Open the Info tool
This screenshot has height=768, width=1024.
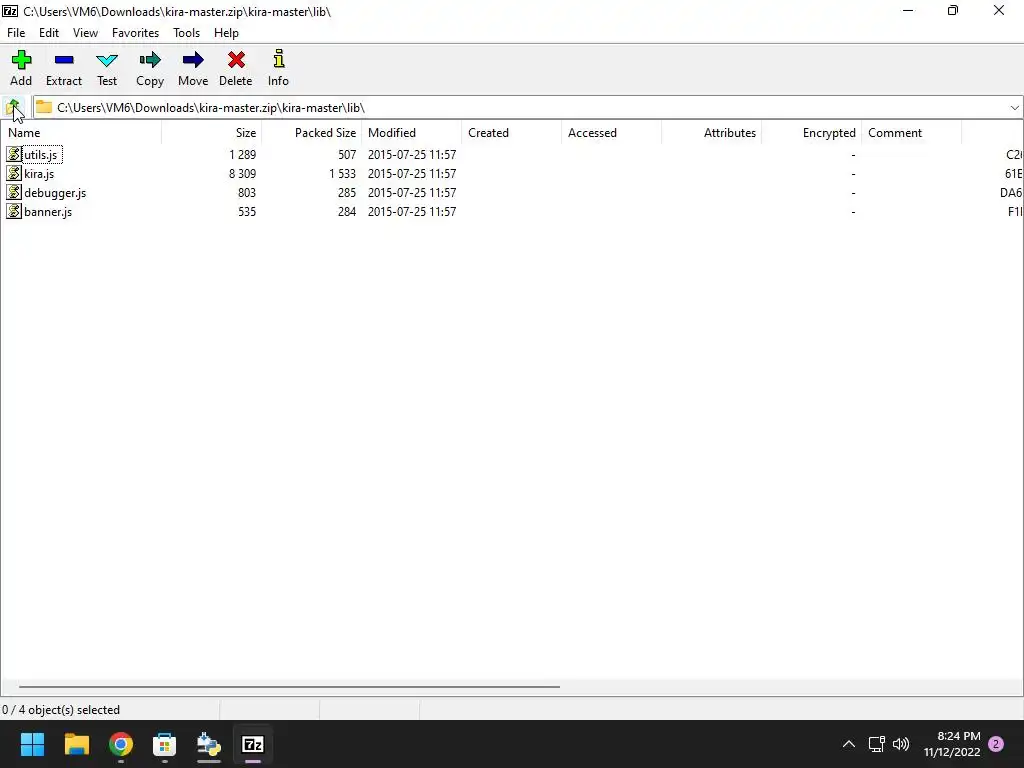click(278, 59)
